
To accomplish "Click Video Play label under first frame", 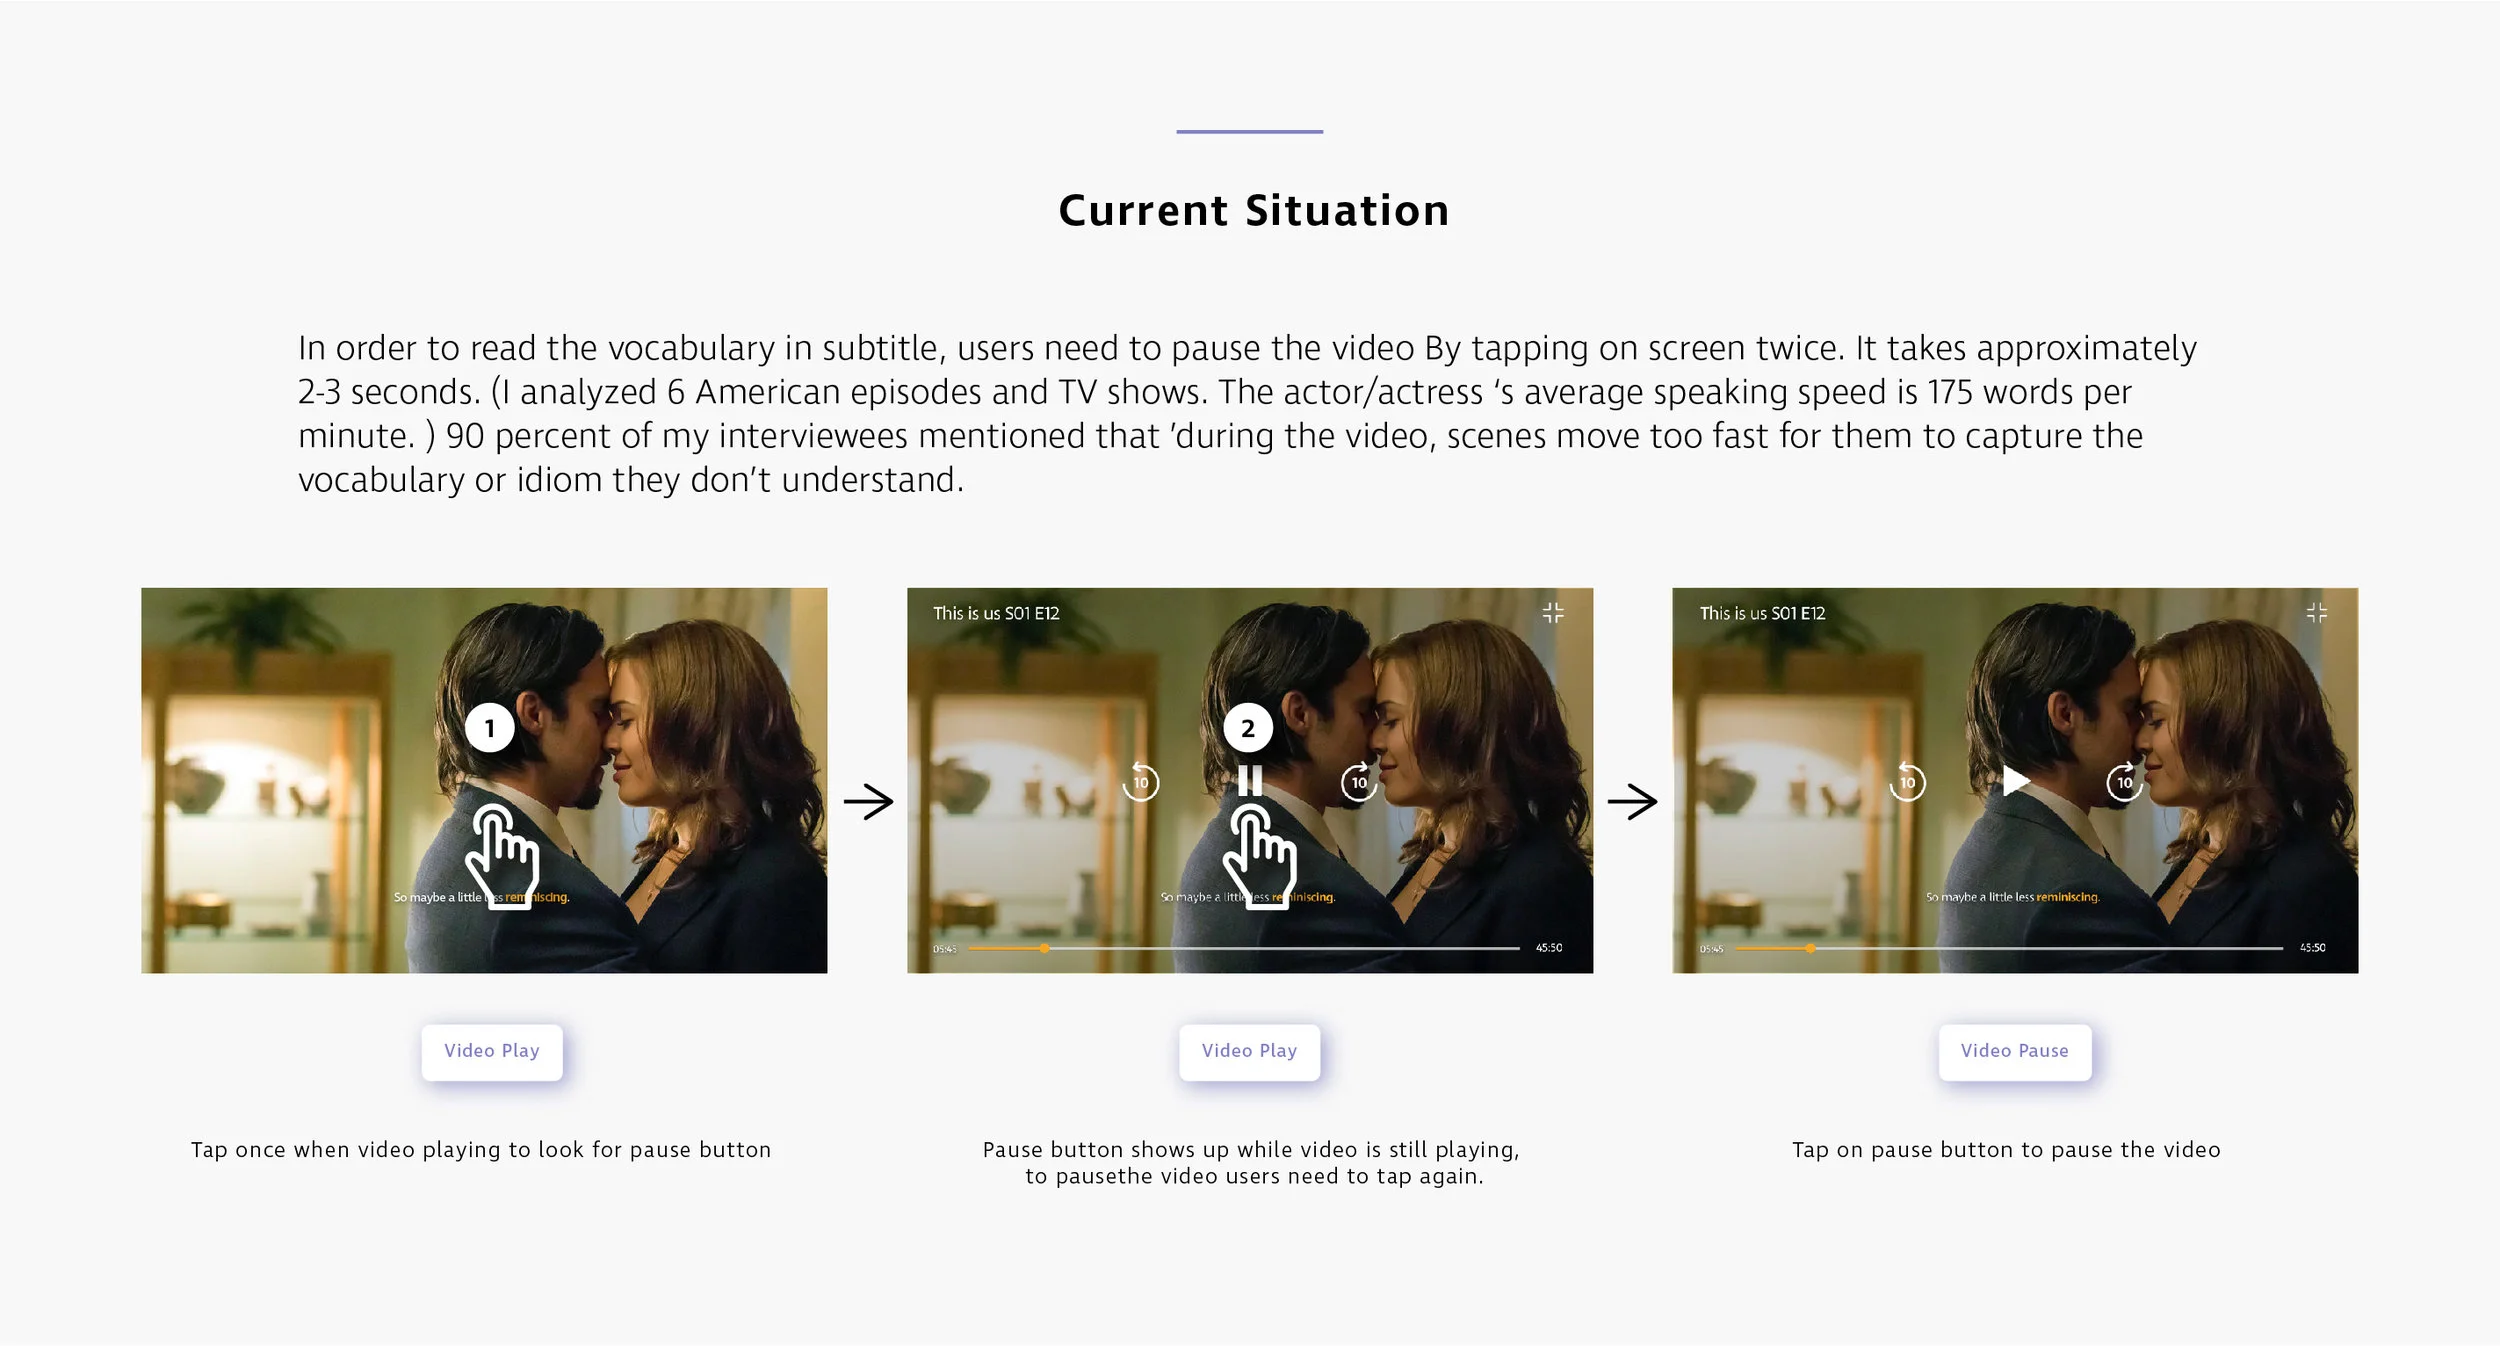I will click(491, 1051).
